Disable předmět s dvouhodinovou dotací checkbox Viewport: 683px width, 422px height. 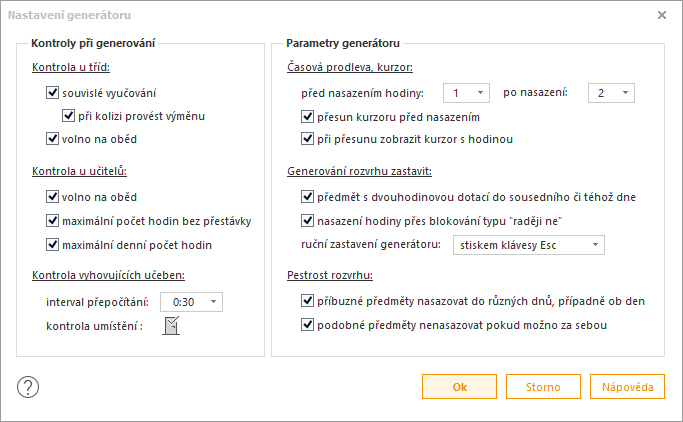pyautogui.click(x=308, y=197)
